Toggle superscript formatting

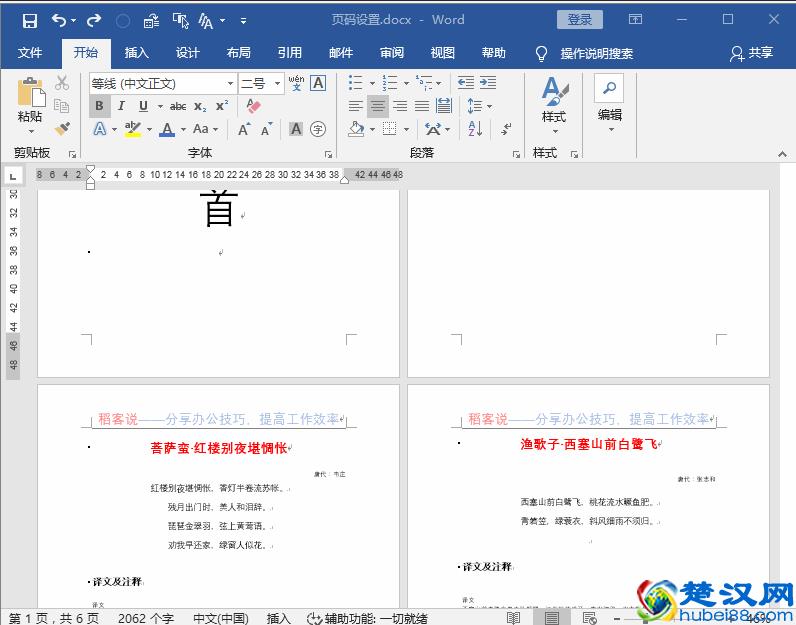[x=222, y=106]
